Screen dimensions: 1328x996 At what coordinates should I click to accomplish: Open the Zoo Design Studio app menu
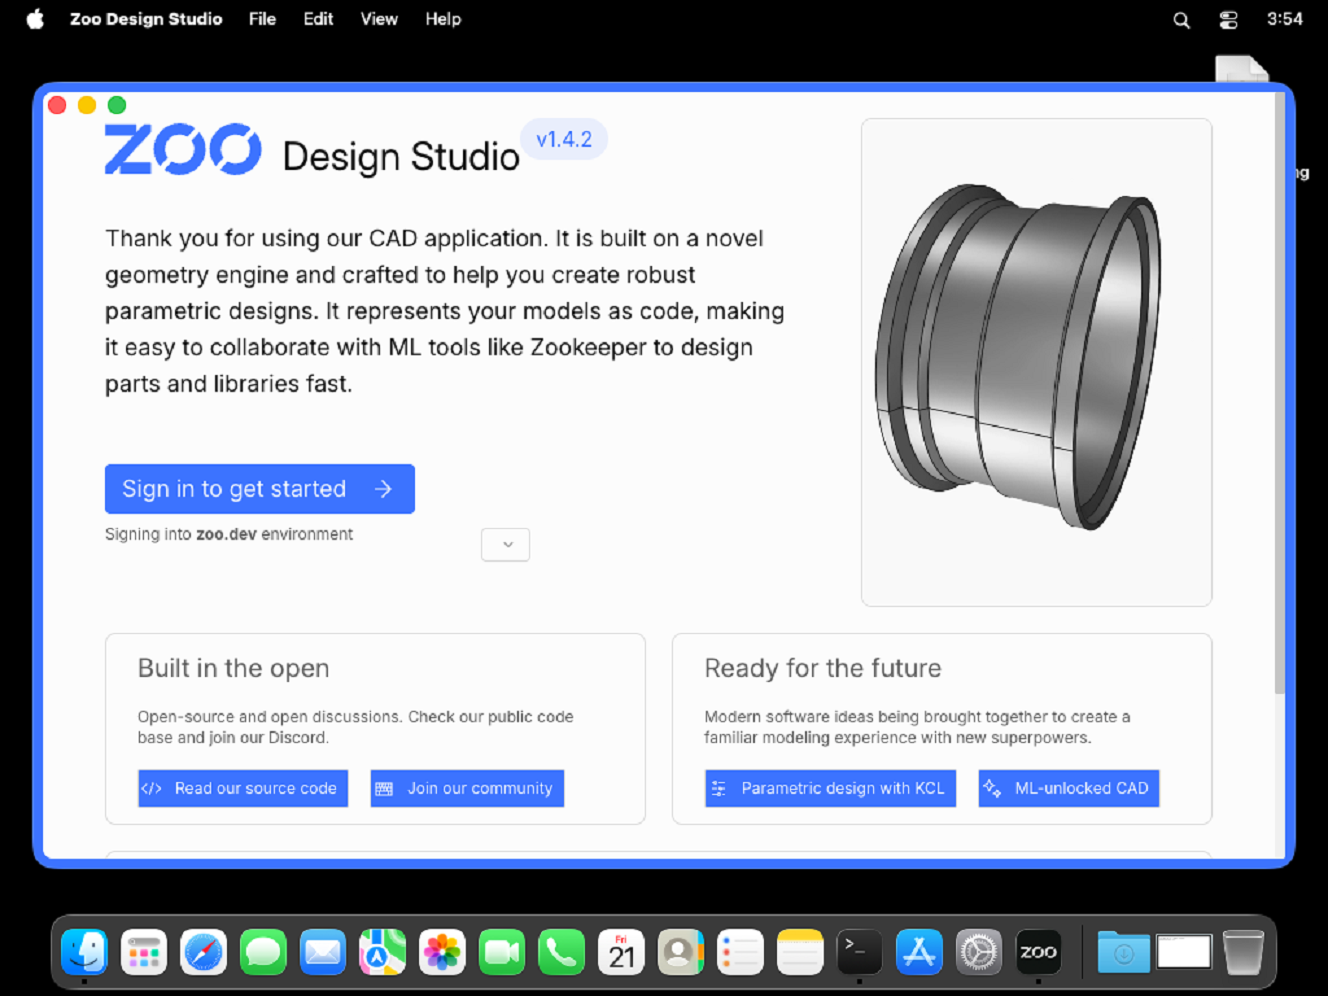click(x=146, y=19)
